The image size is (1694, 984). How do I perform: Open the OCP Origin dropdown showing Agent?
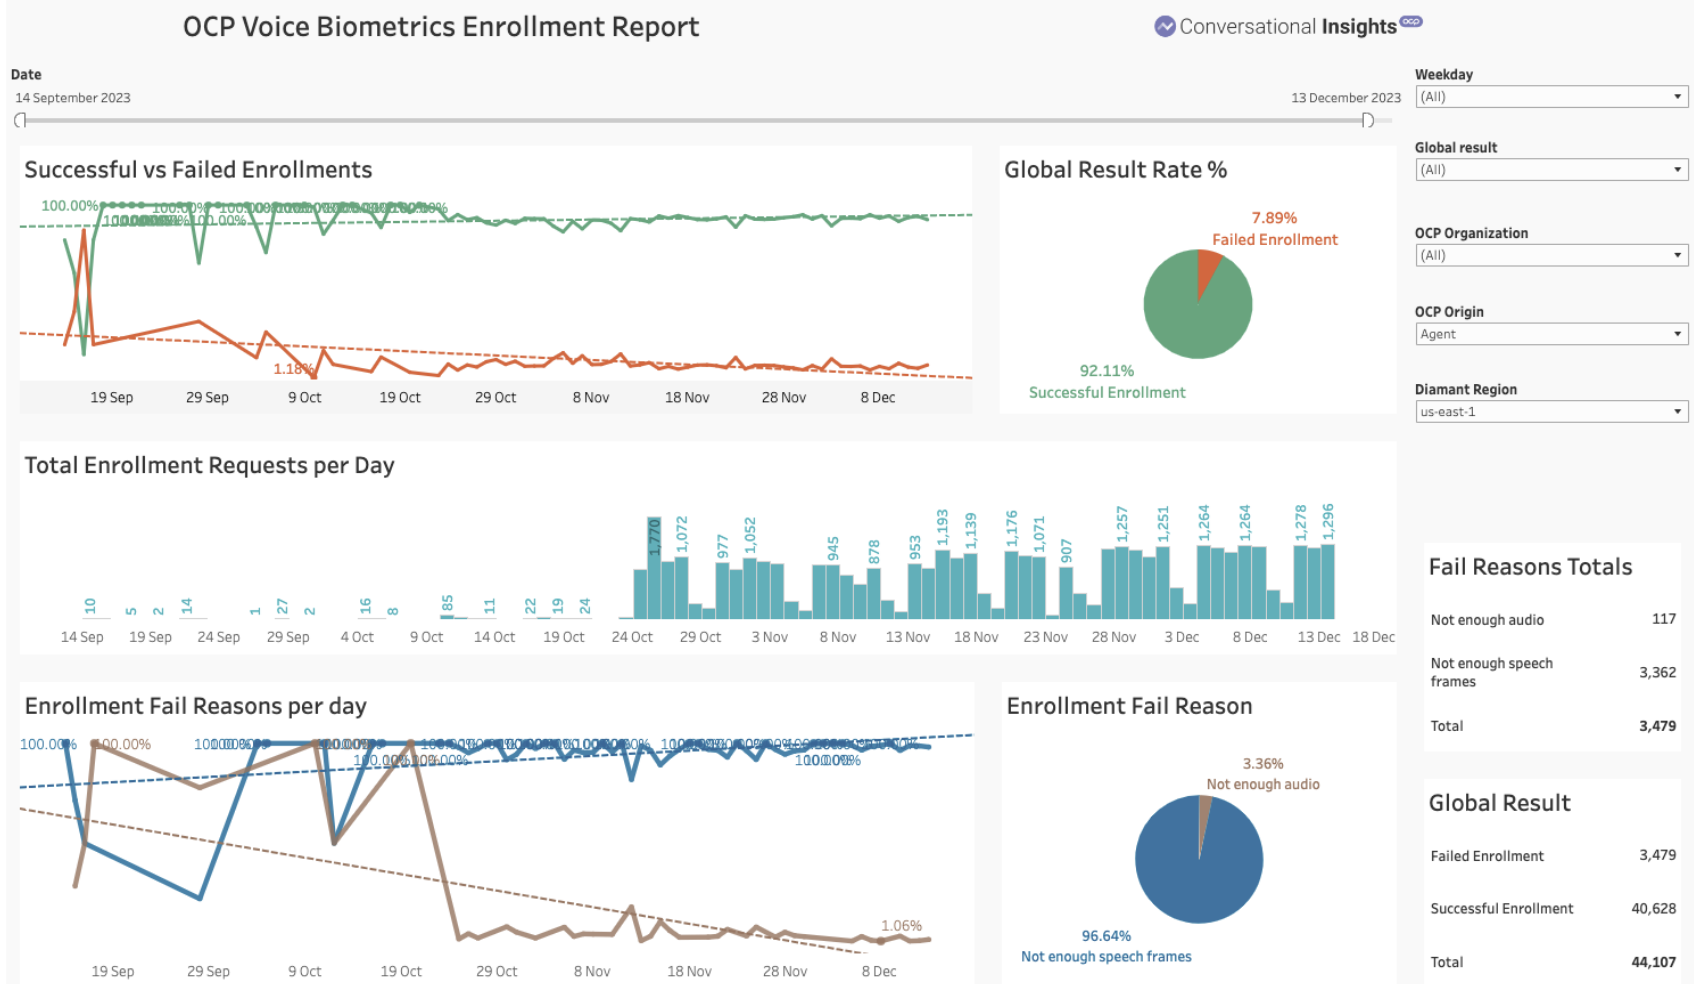[1551, 334]
